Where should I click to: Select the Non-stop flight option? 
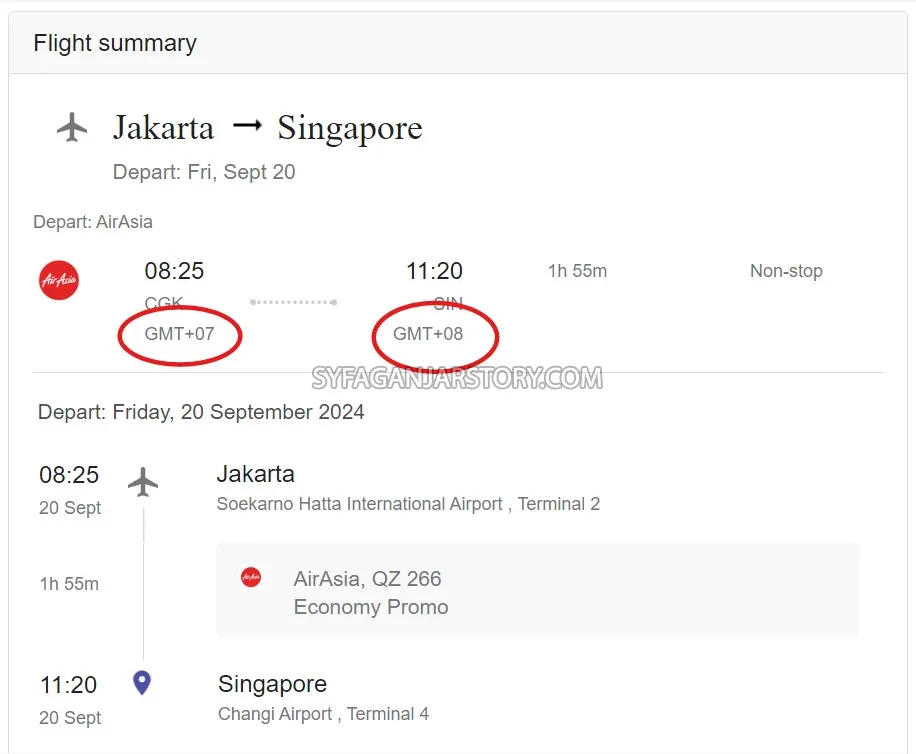coord(786,270)
